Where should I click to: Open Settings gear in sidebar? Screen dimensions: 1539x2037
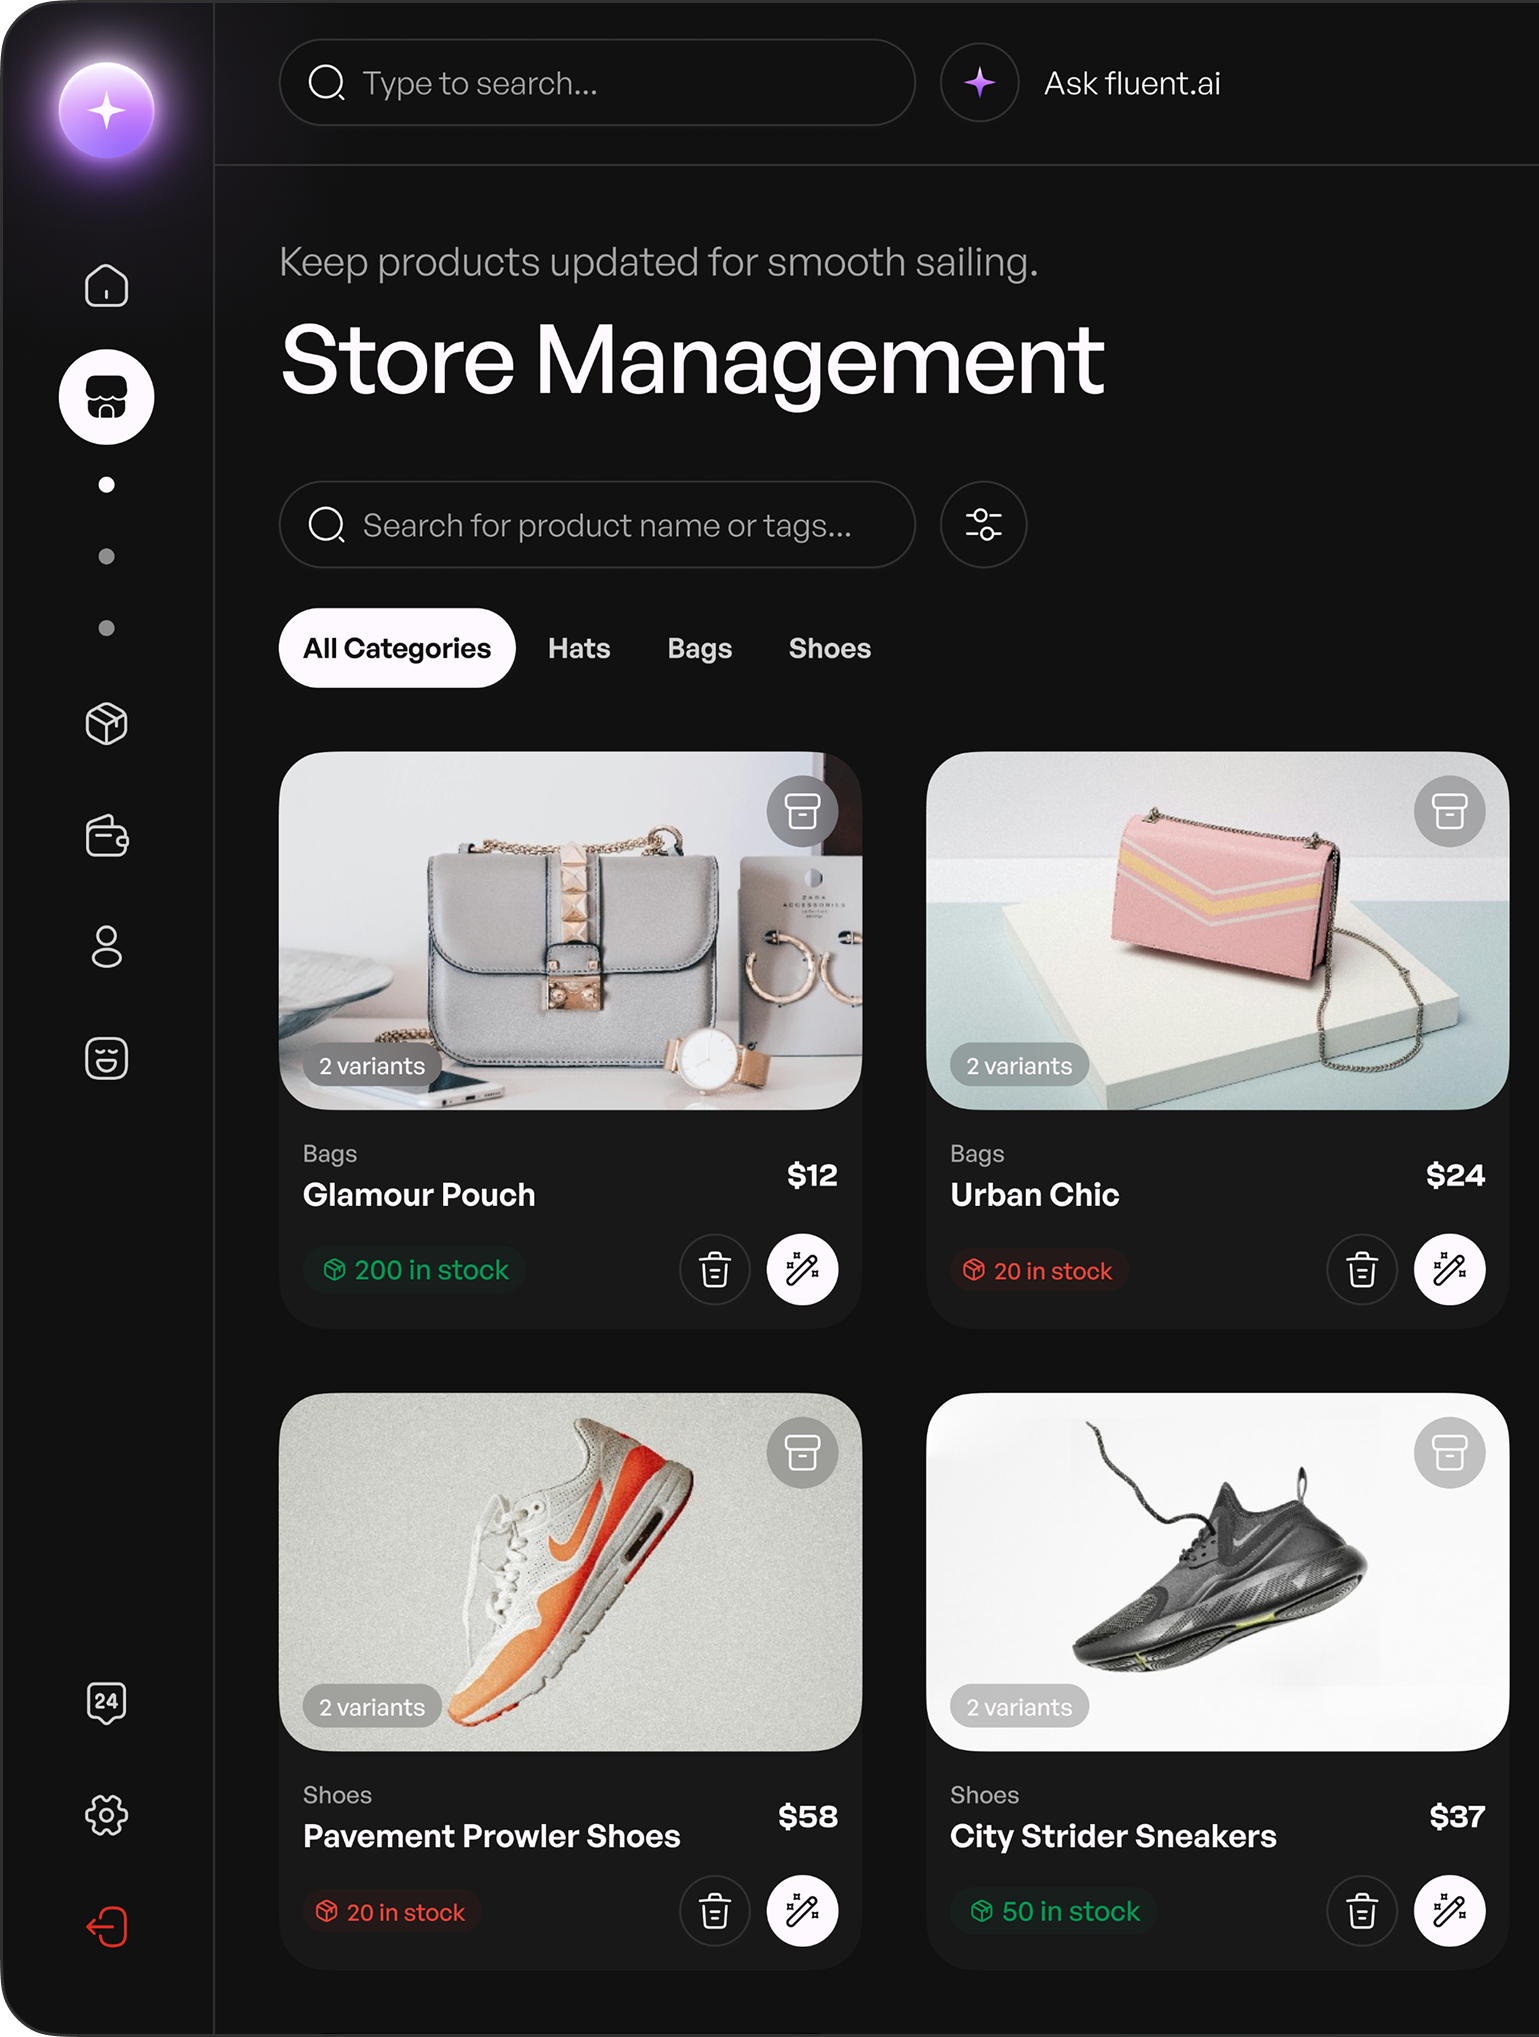(106, 1814)
